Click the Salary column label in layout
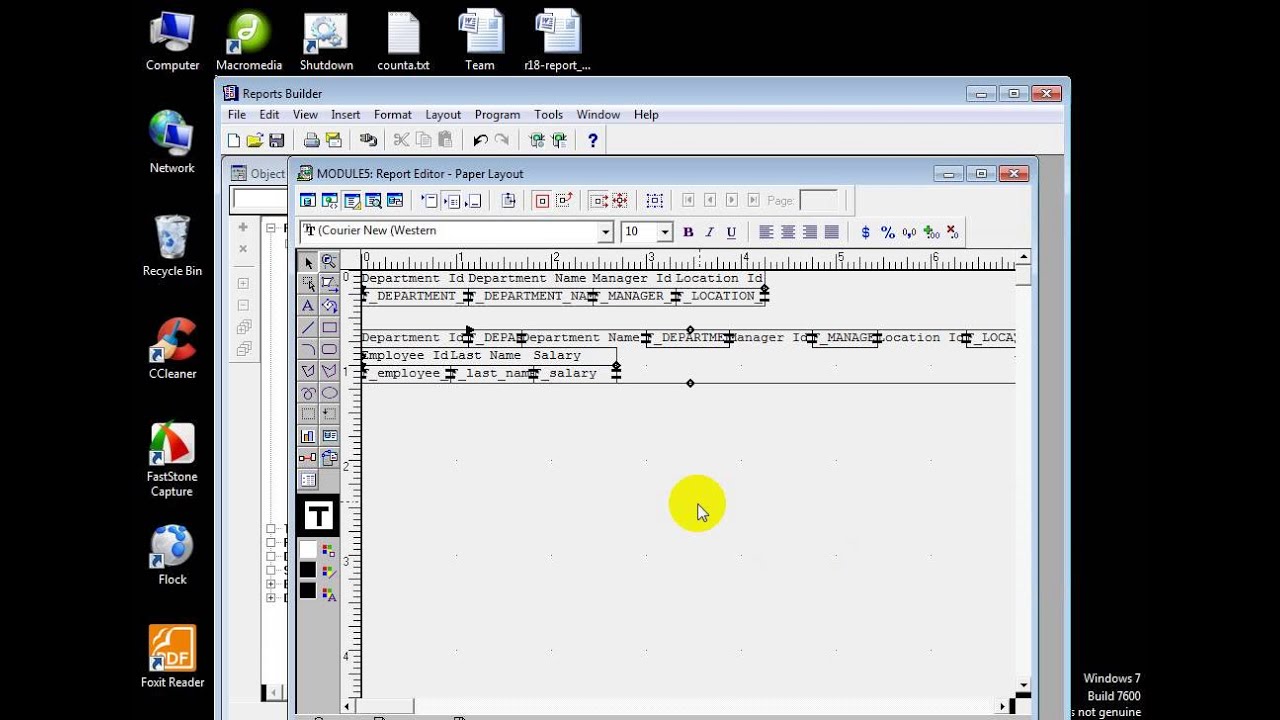This screenshot has width=1280, height=720. [557, 356]
